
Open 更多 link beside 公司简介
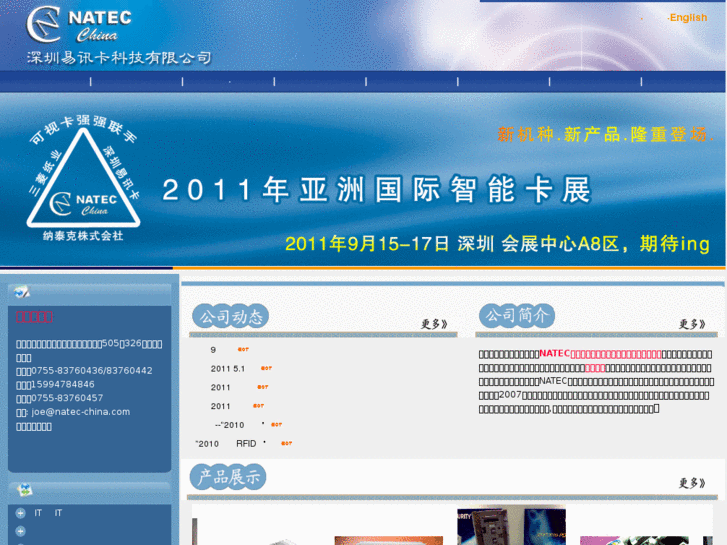pos(692,324)
